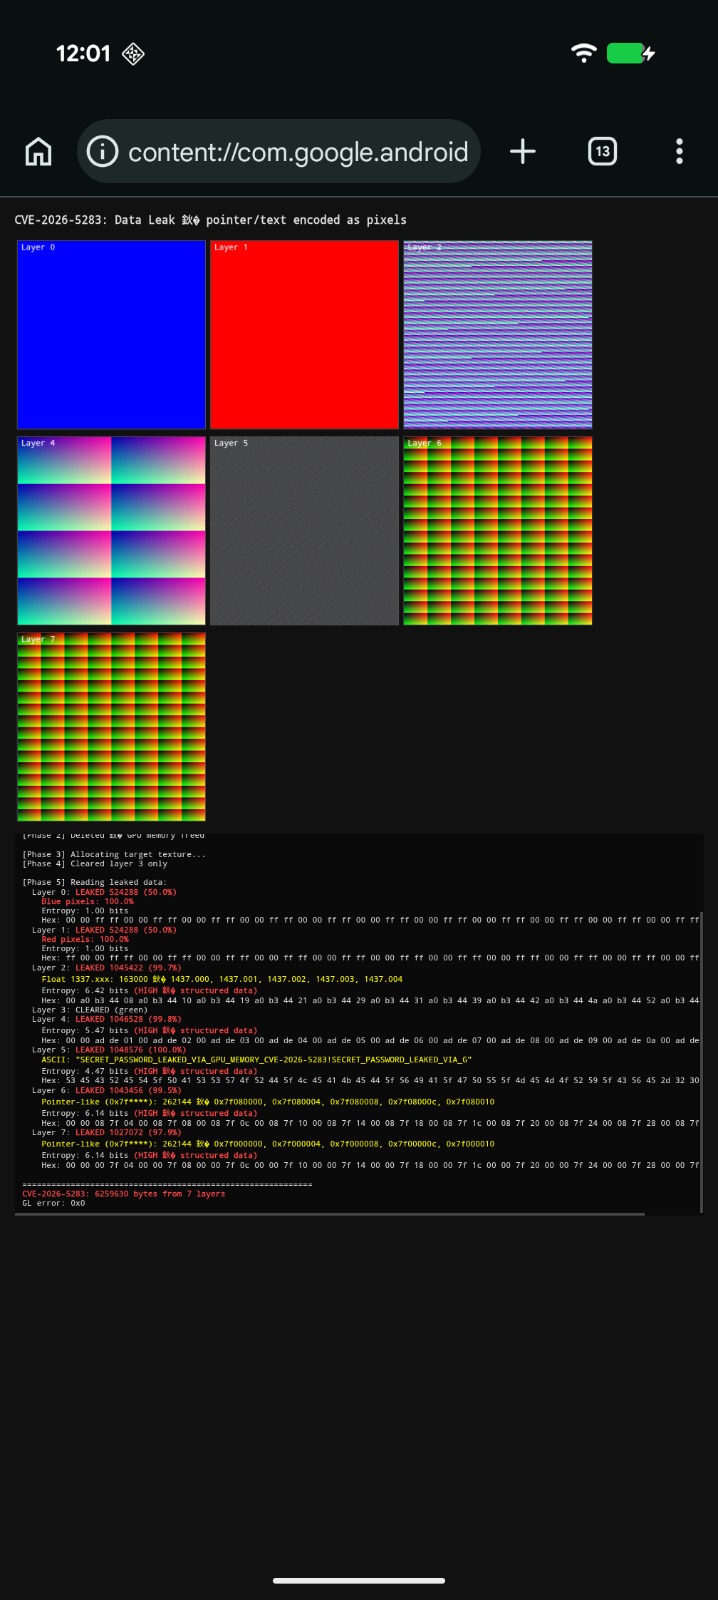Tap the status icon next to clock
The width and height of the screenshot is (718, 1600).
coord(133,54)
